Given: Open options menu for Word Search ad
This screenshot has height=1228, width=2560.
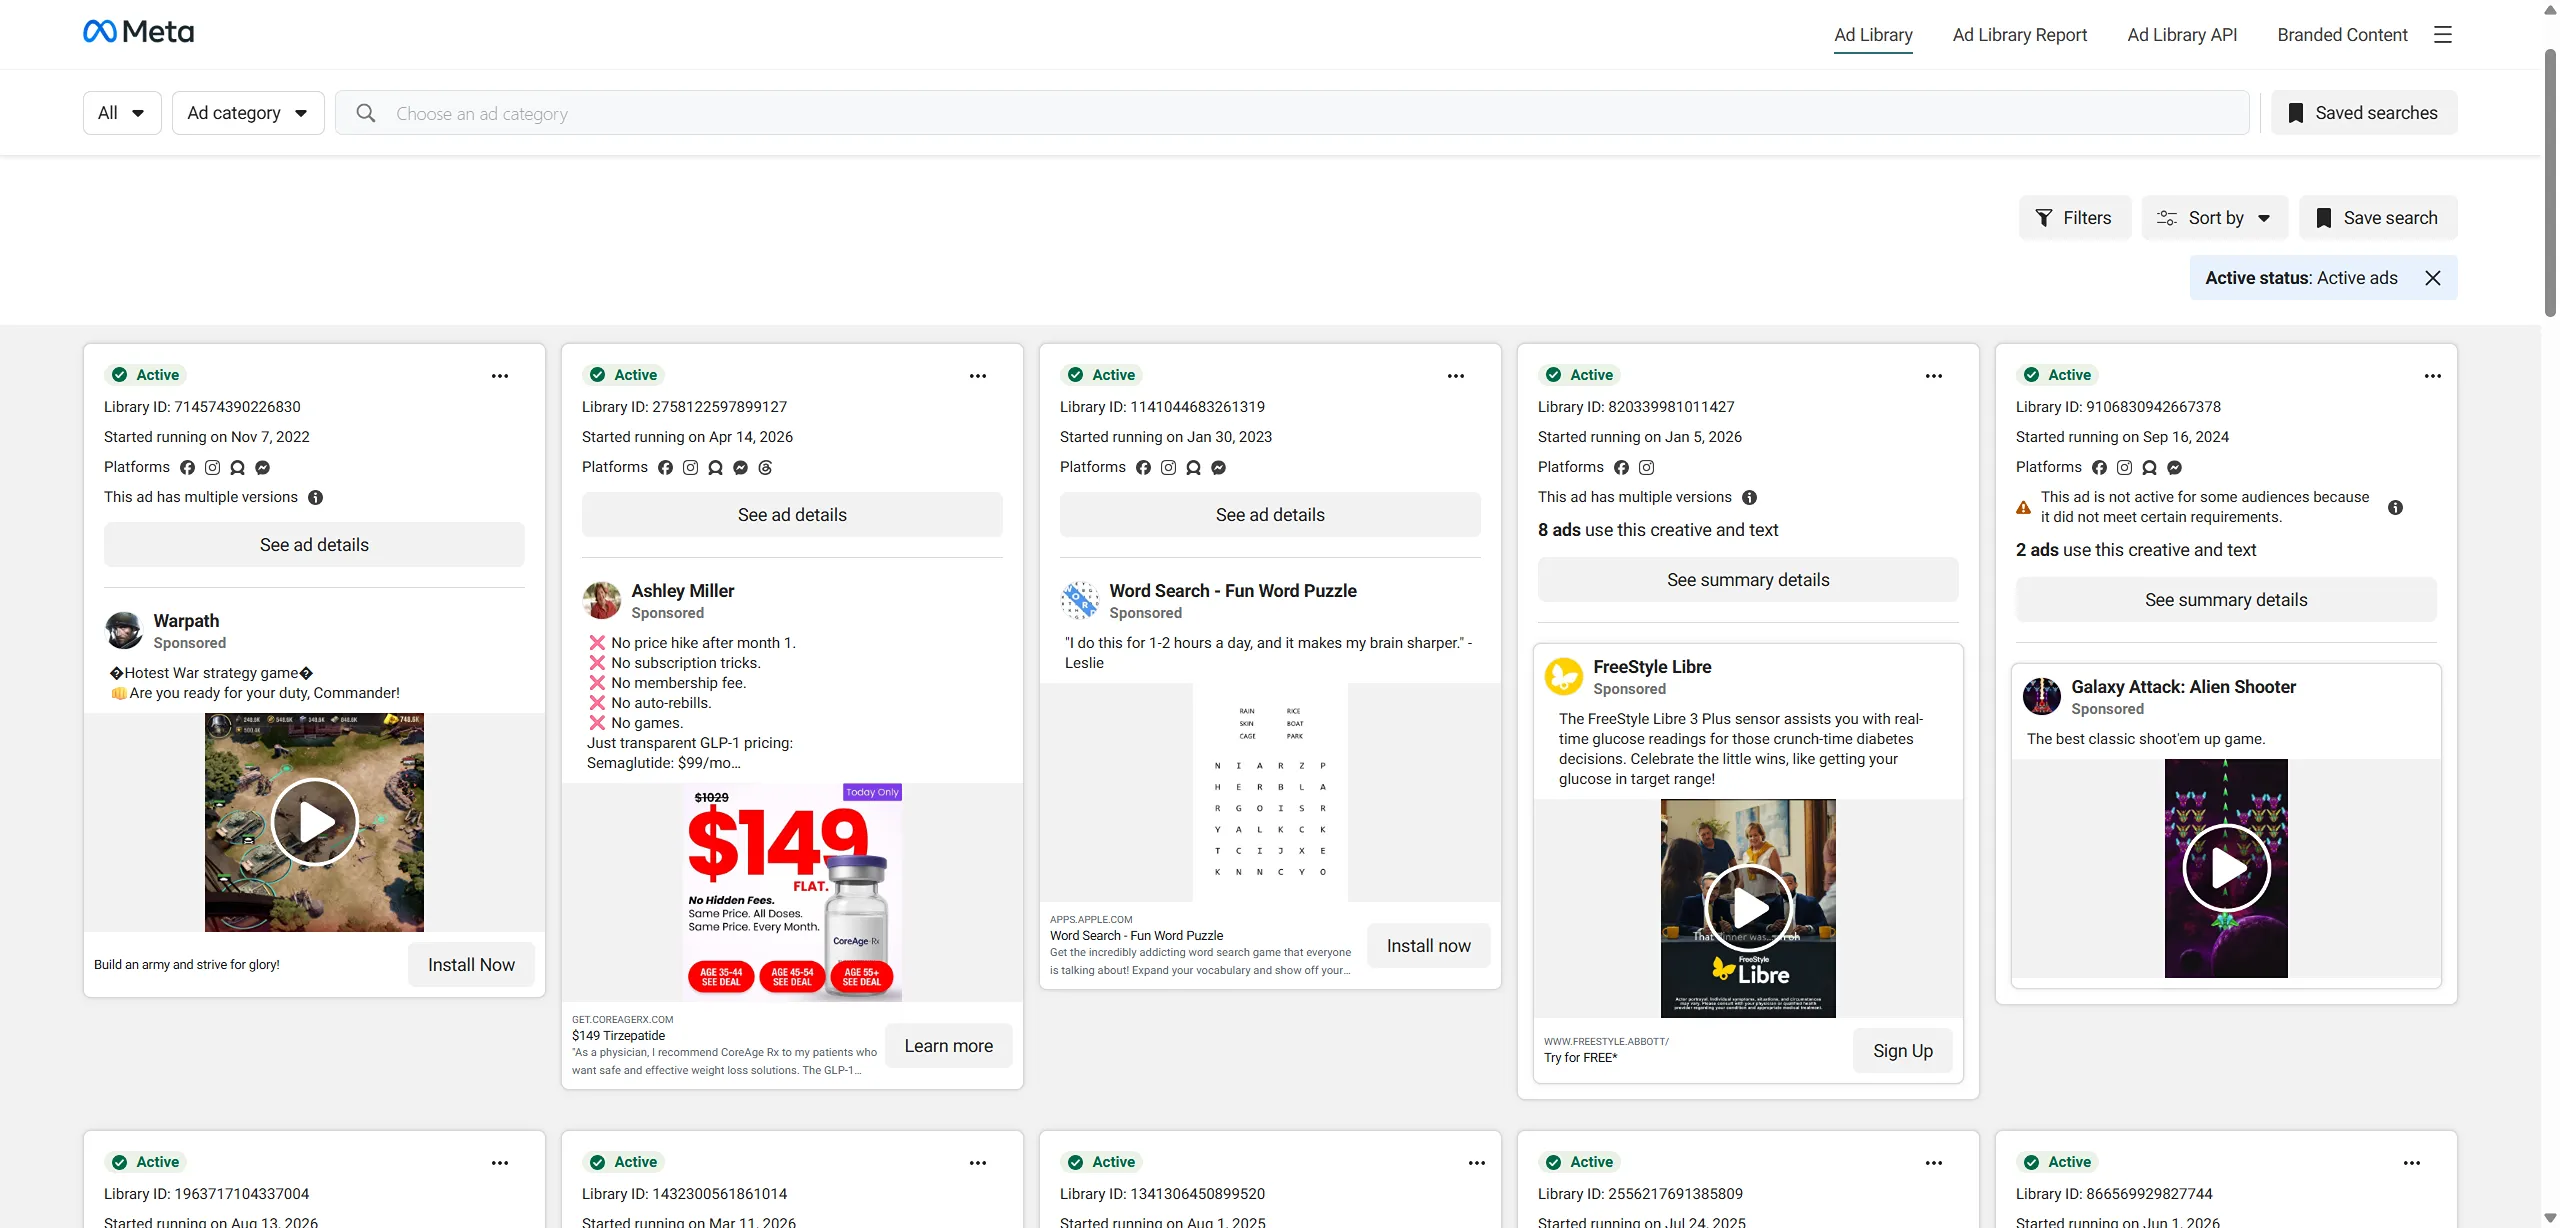Looking at the screenshot, I should (1456, 376).
